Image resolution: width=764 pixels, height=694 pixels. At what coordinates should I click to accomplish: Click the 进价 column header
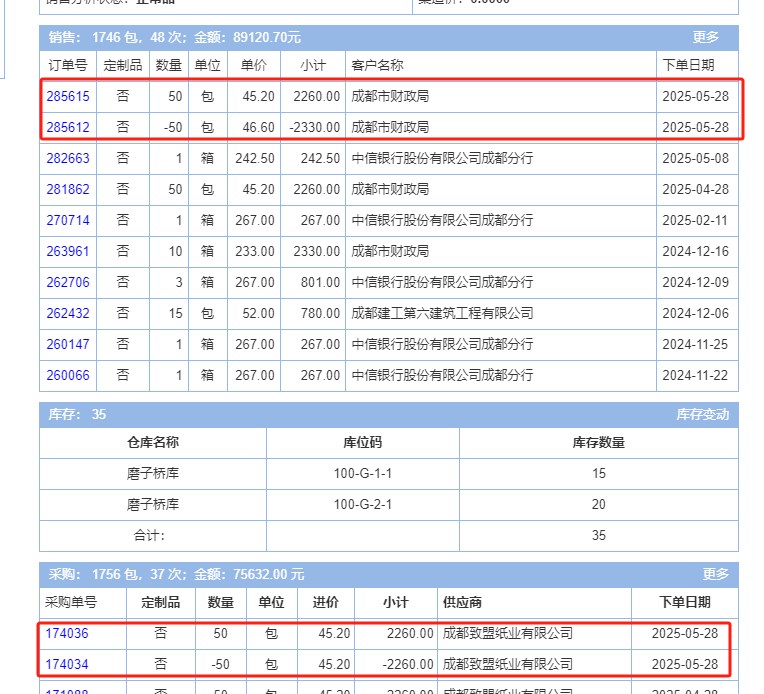325,602
